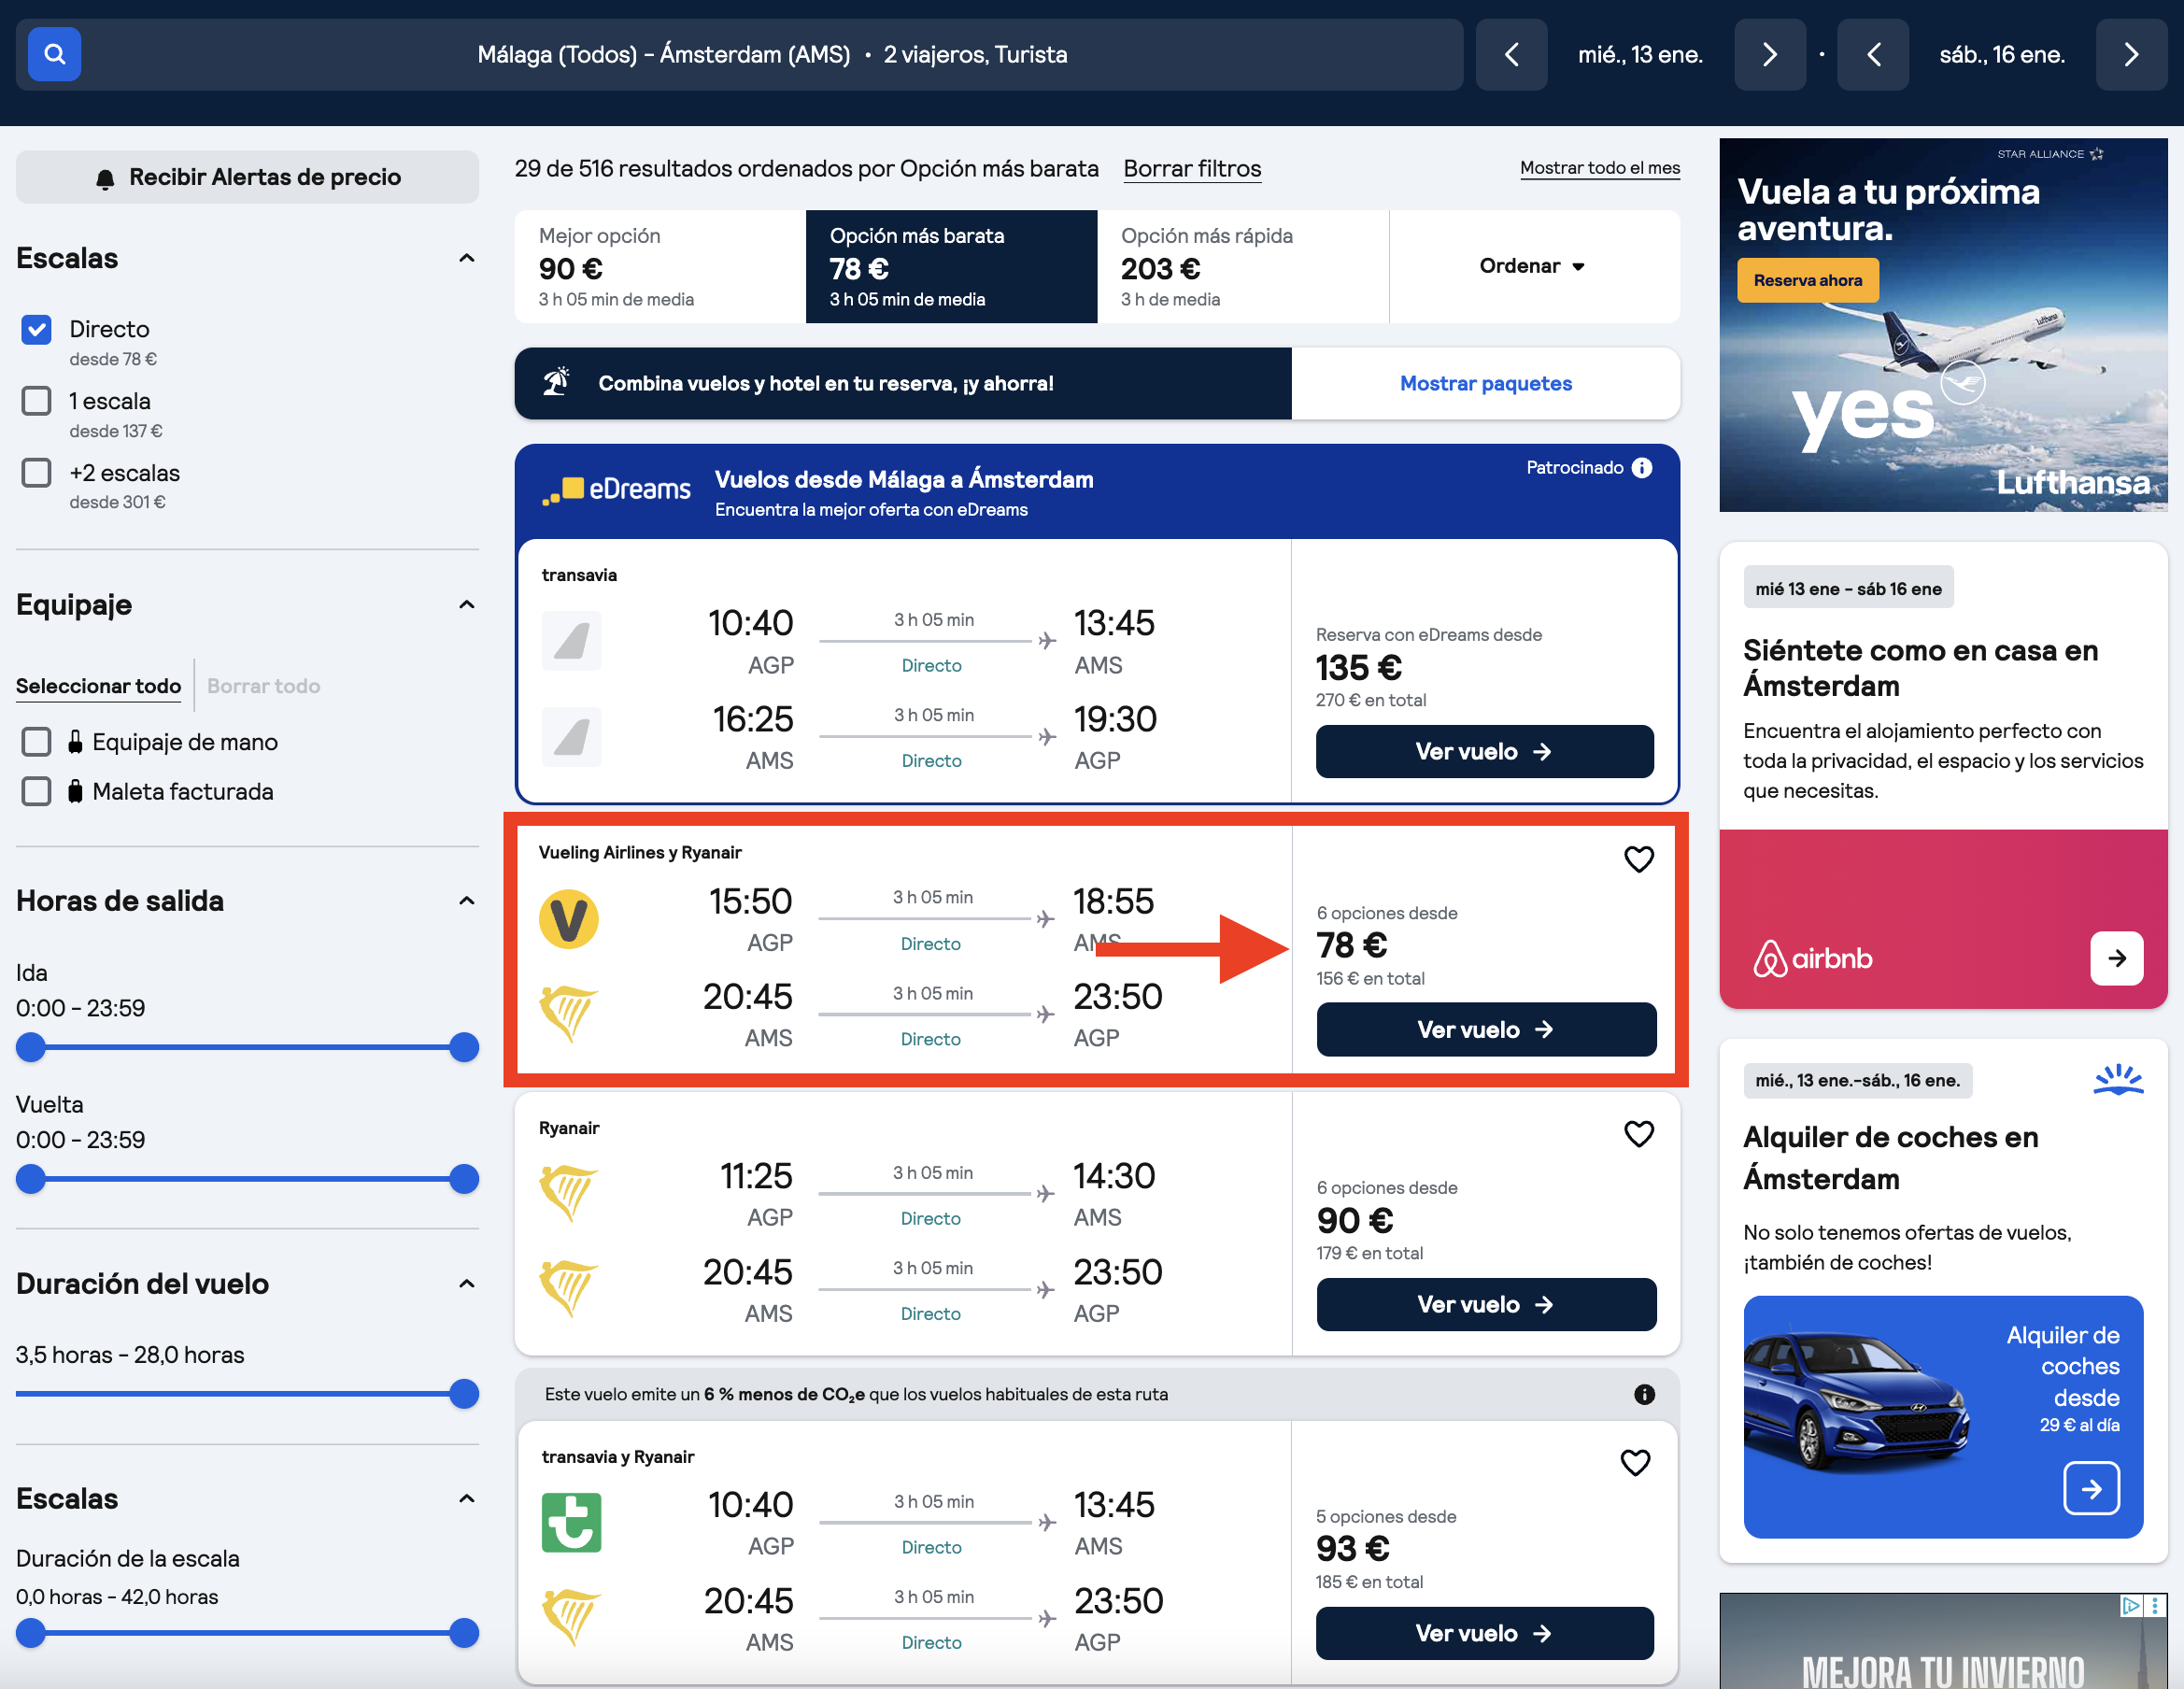Screen dimensions: 2184x1689
Task: Favorite the Ryanair 90 € flight heart
Action: click(1638, 1134)
